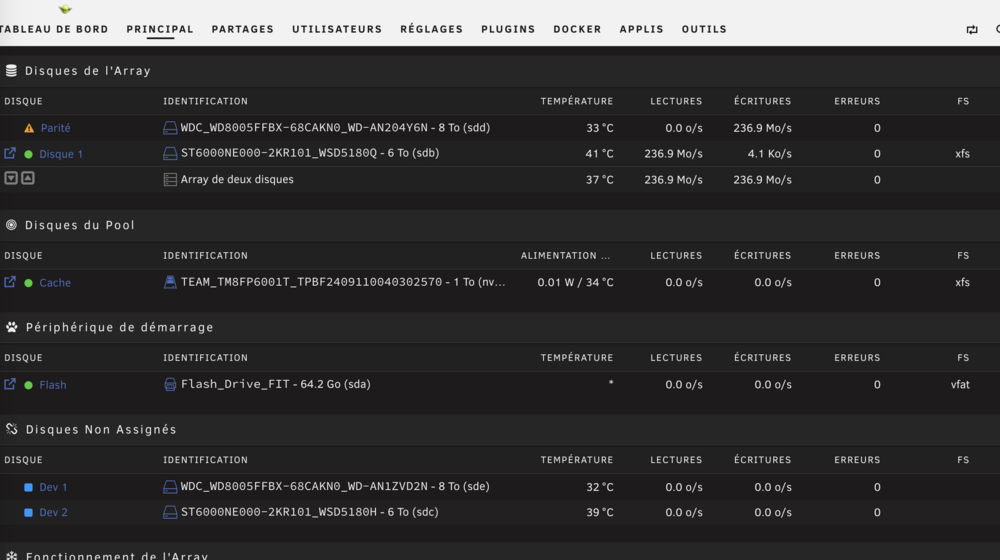Open the Dev 2 device link
This screenshot has height=560, width=1000.
pyautogui.click(x=54, y=512)
